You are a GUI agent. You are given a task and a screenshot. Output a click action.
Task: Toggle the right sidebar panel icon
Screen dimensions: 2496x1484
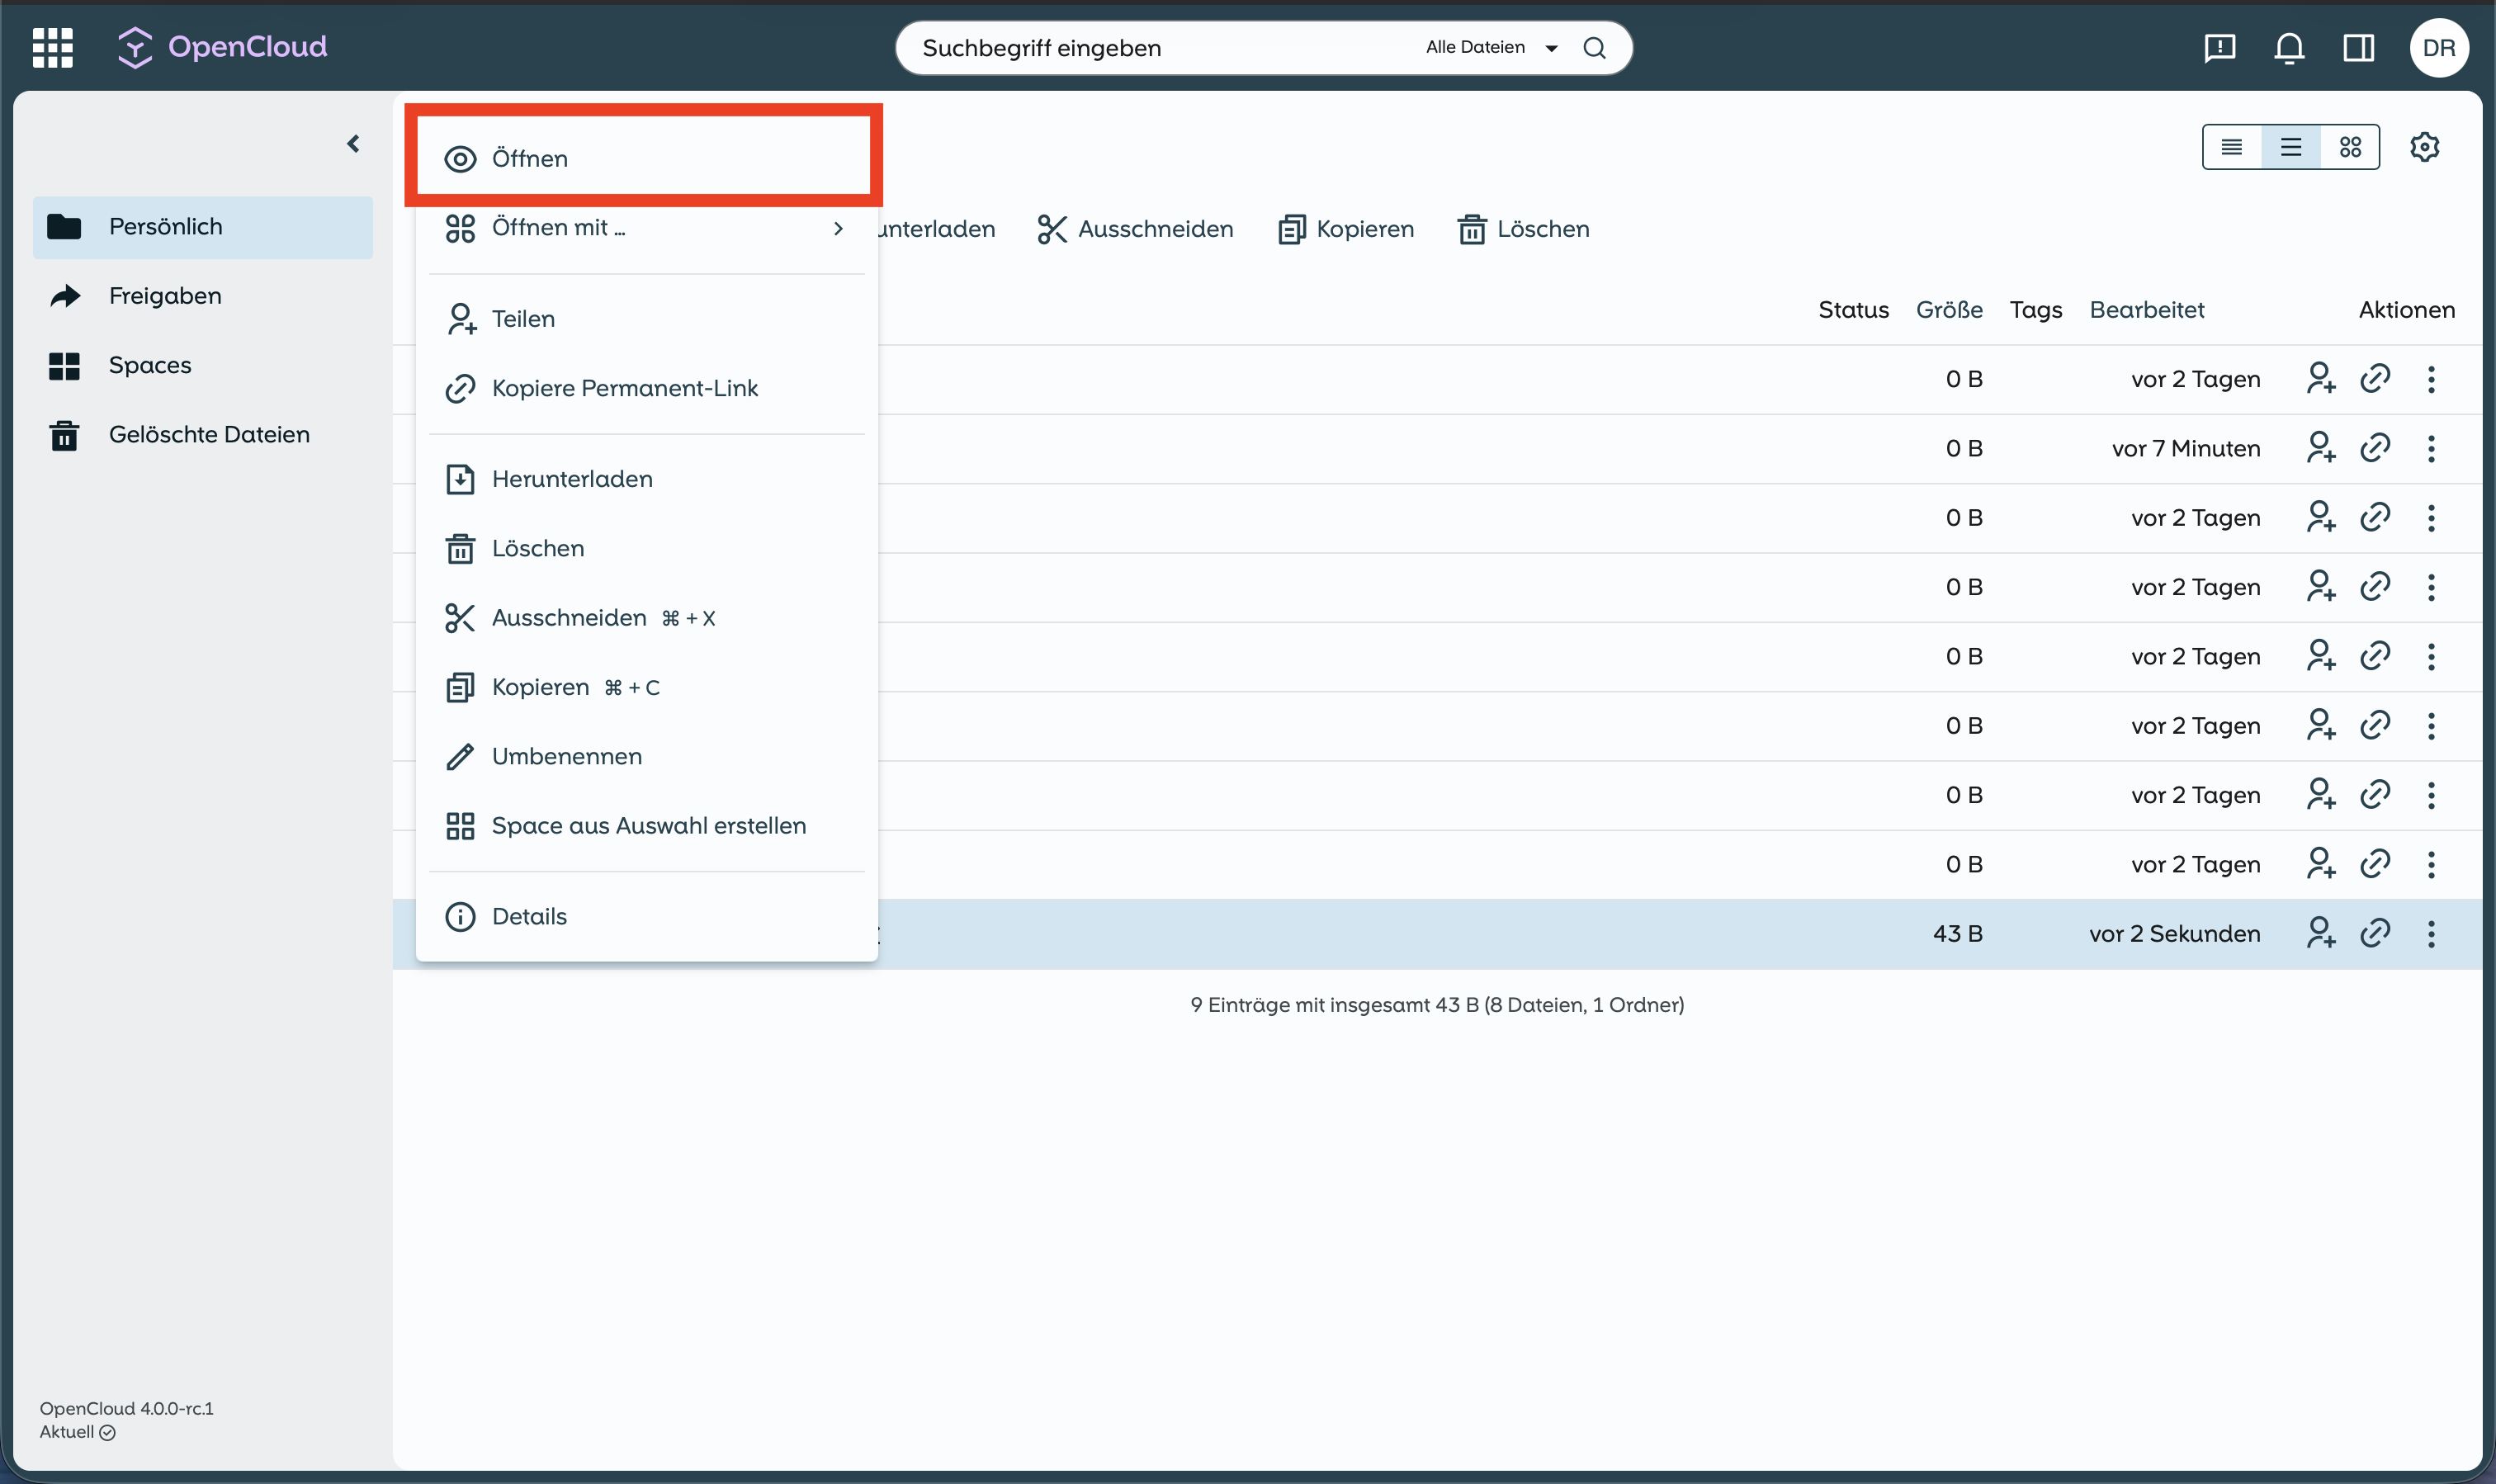2358,48
